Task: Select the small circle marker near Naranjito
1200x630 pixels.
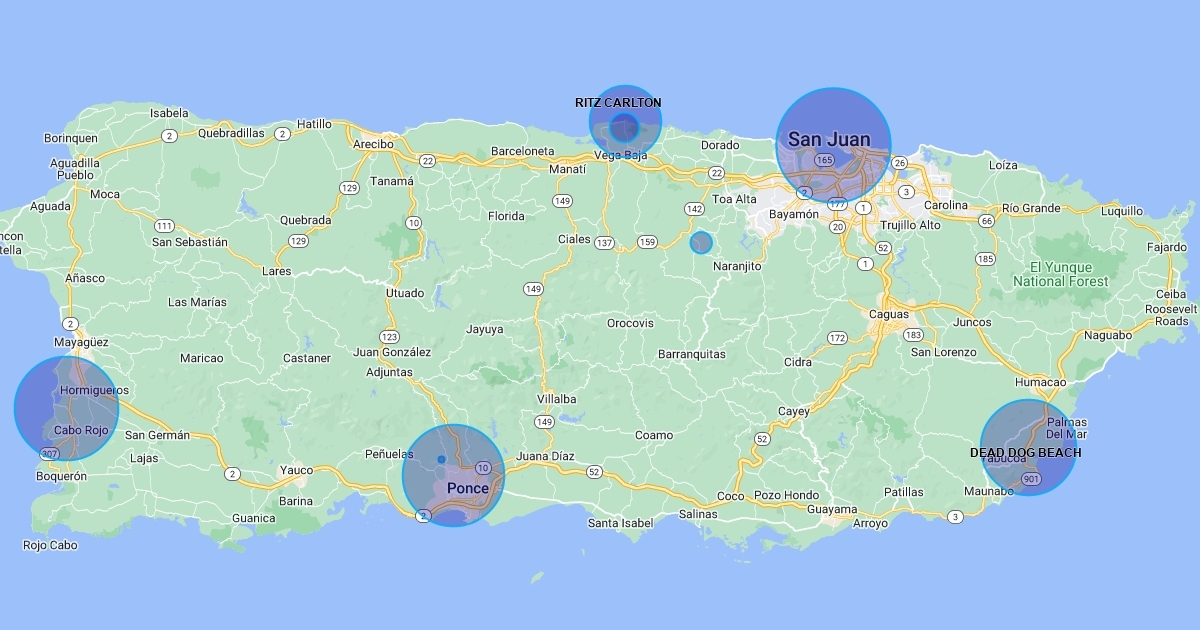Action: pos(702,242)
